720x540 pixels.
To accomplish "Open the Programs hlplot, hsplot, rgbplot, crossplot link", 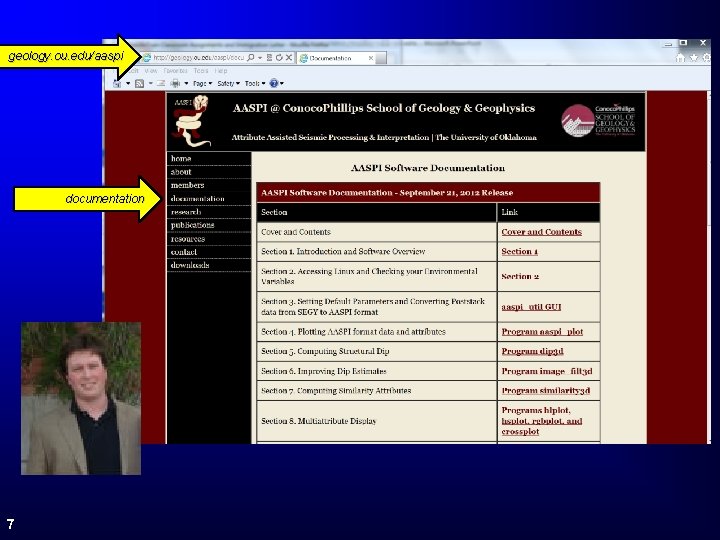I will click(x=542, y=421).
